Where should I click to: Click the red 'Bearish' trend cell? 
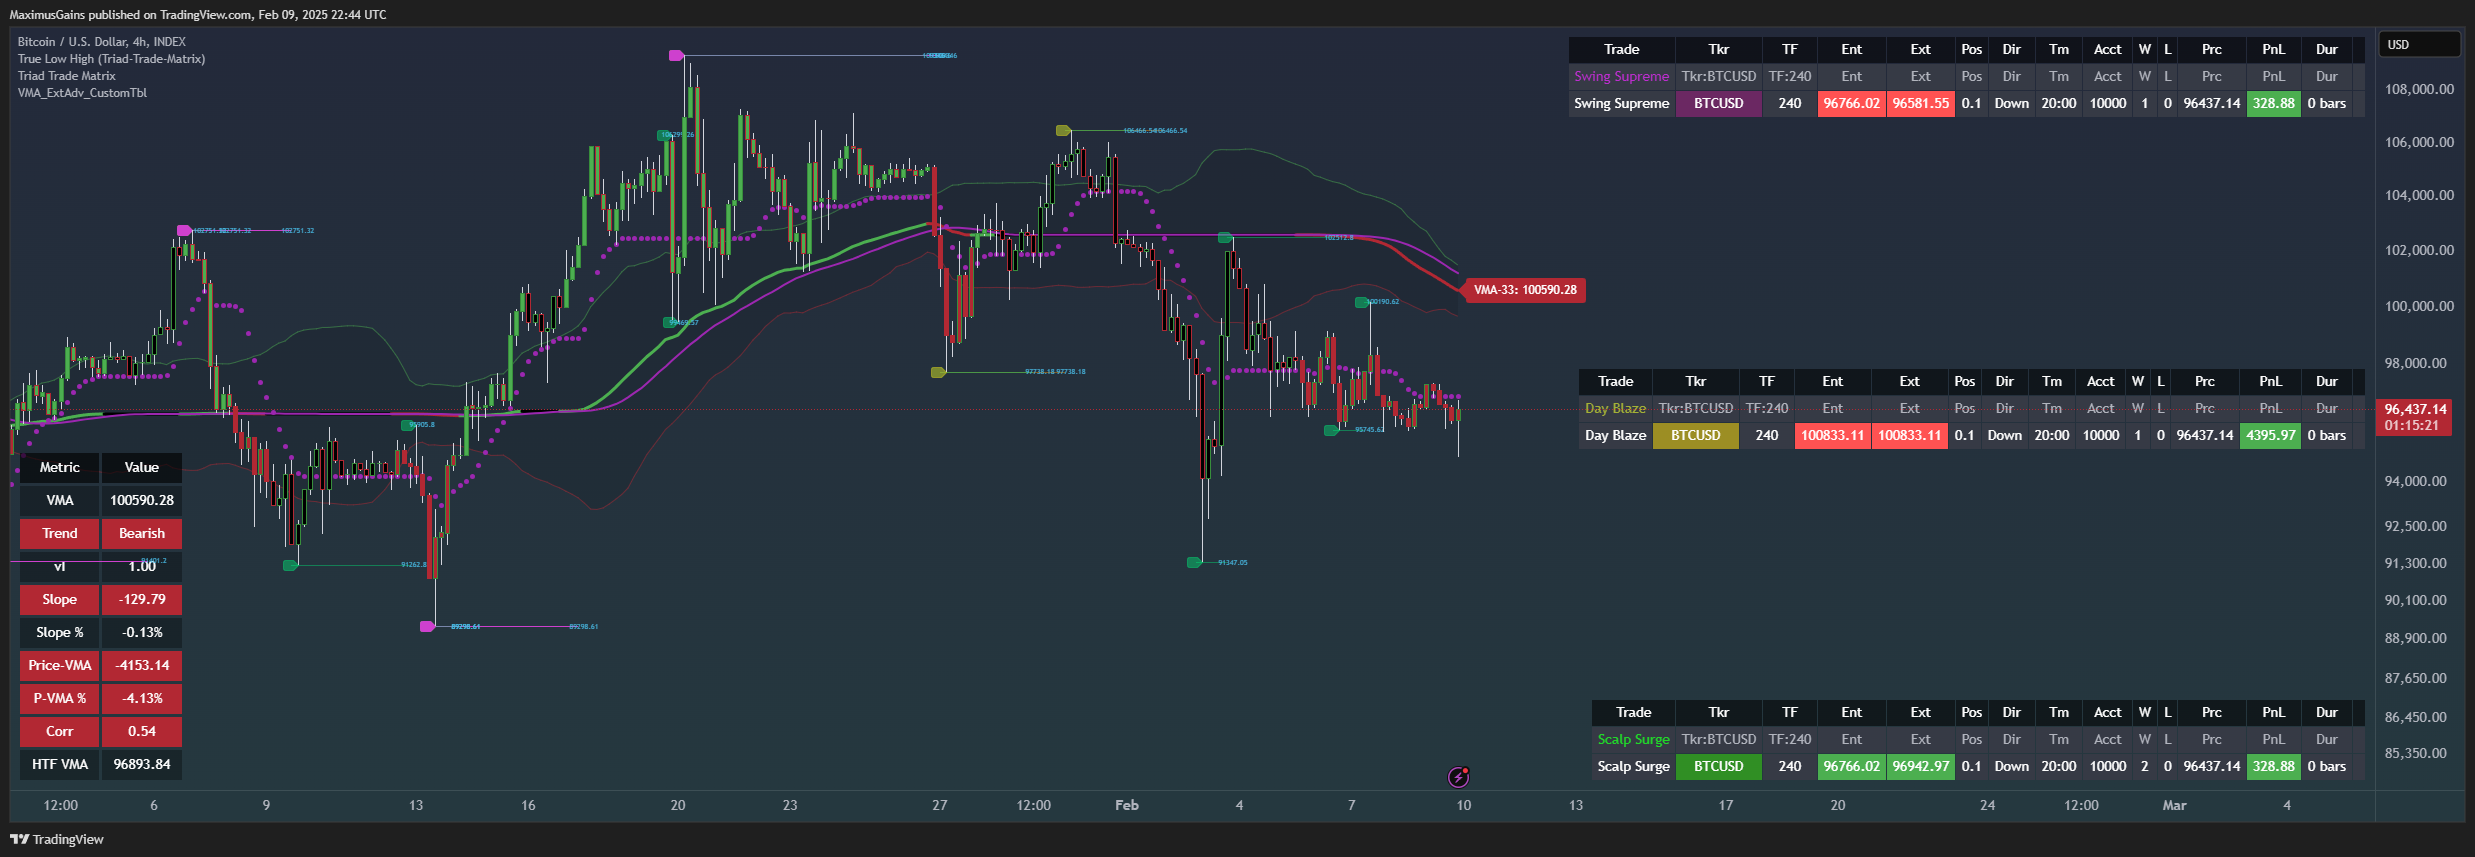pyautogui.click(x=142, y=534)
